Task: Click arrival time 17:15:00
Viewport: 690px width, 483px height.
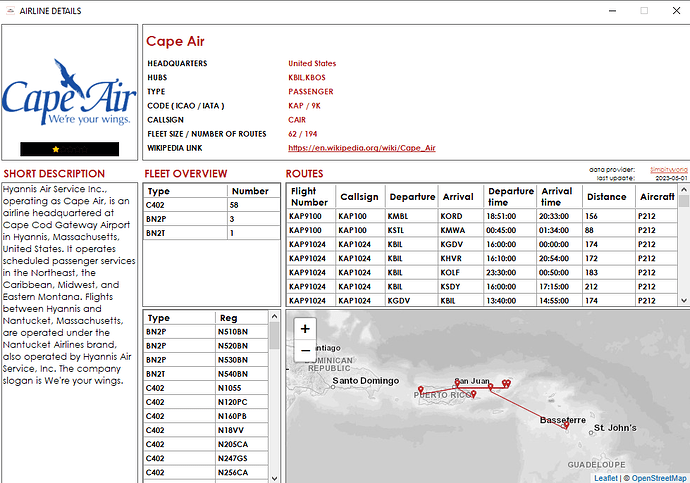Action: pyautogui.click(x=559, y=286)
